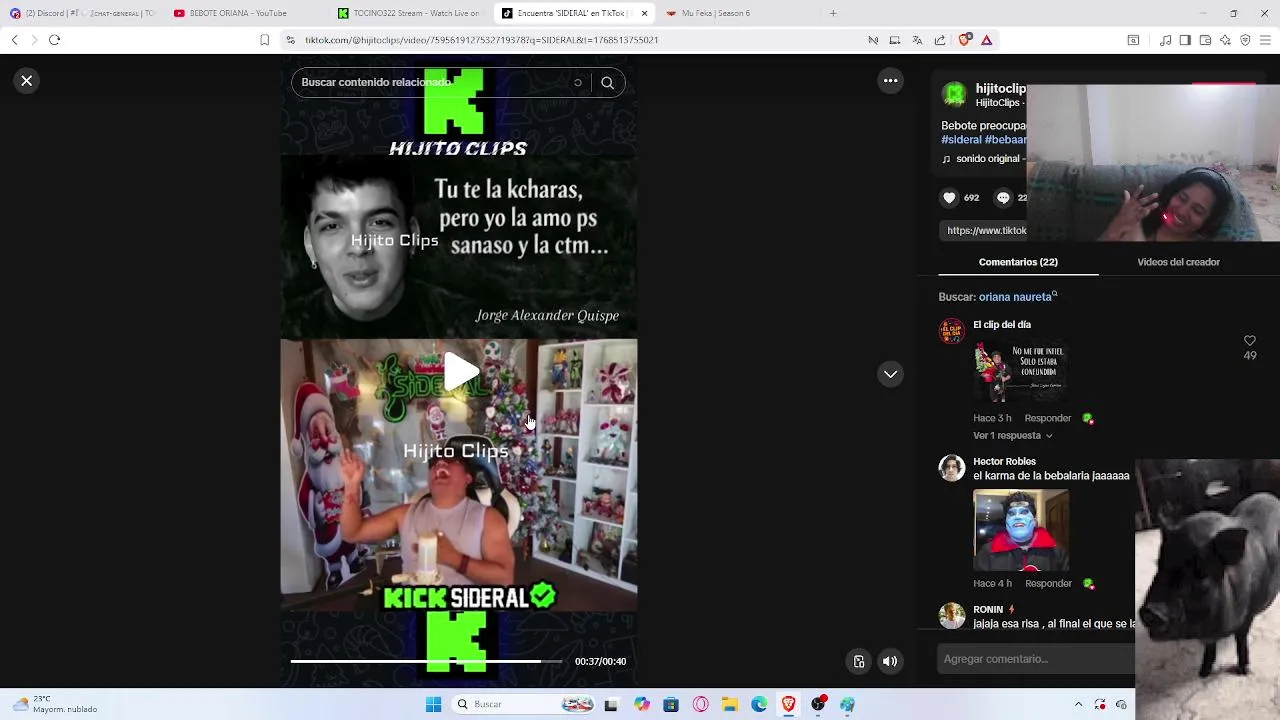Open the hijitoclips profile avatar
Screen dimensions: 1280x720
click(955, 95)
